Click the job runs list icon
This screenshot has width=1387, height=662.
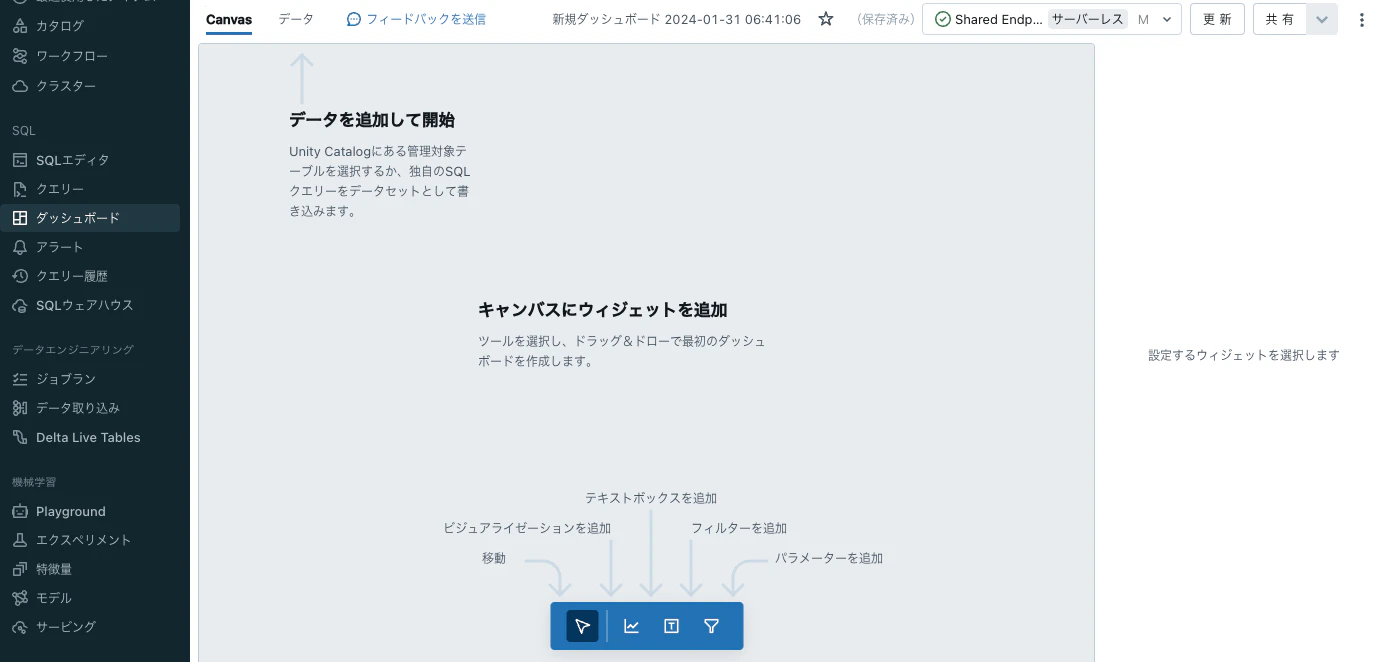(x=20, y=379)
